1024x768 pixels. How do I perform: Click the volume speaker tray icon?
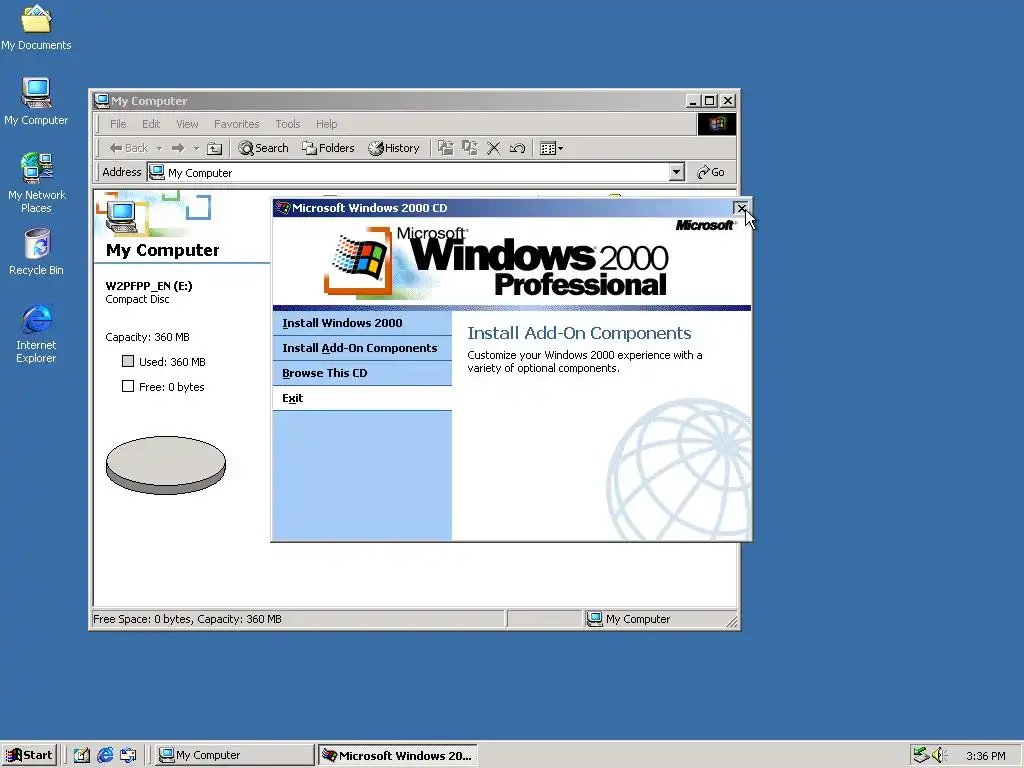(939, 755)
